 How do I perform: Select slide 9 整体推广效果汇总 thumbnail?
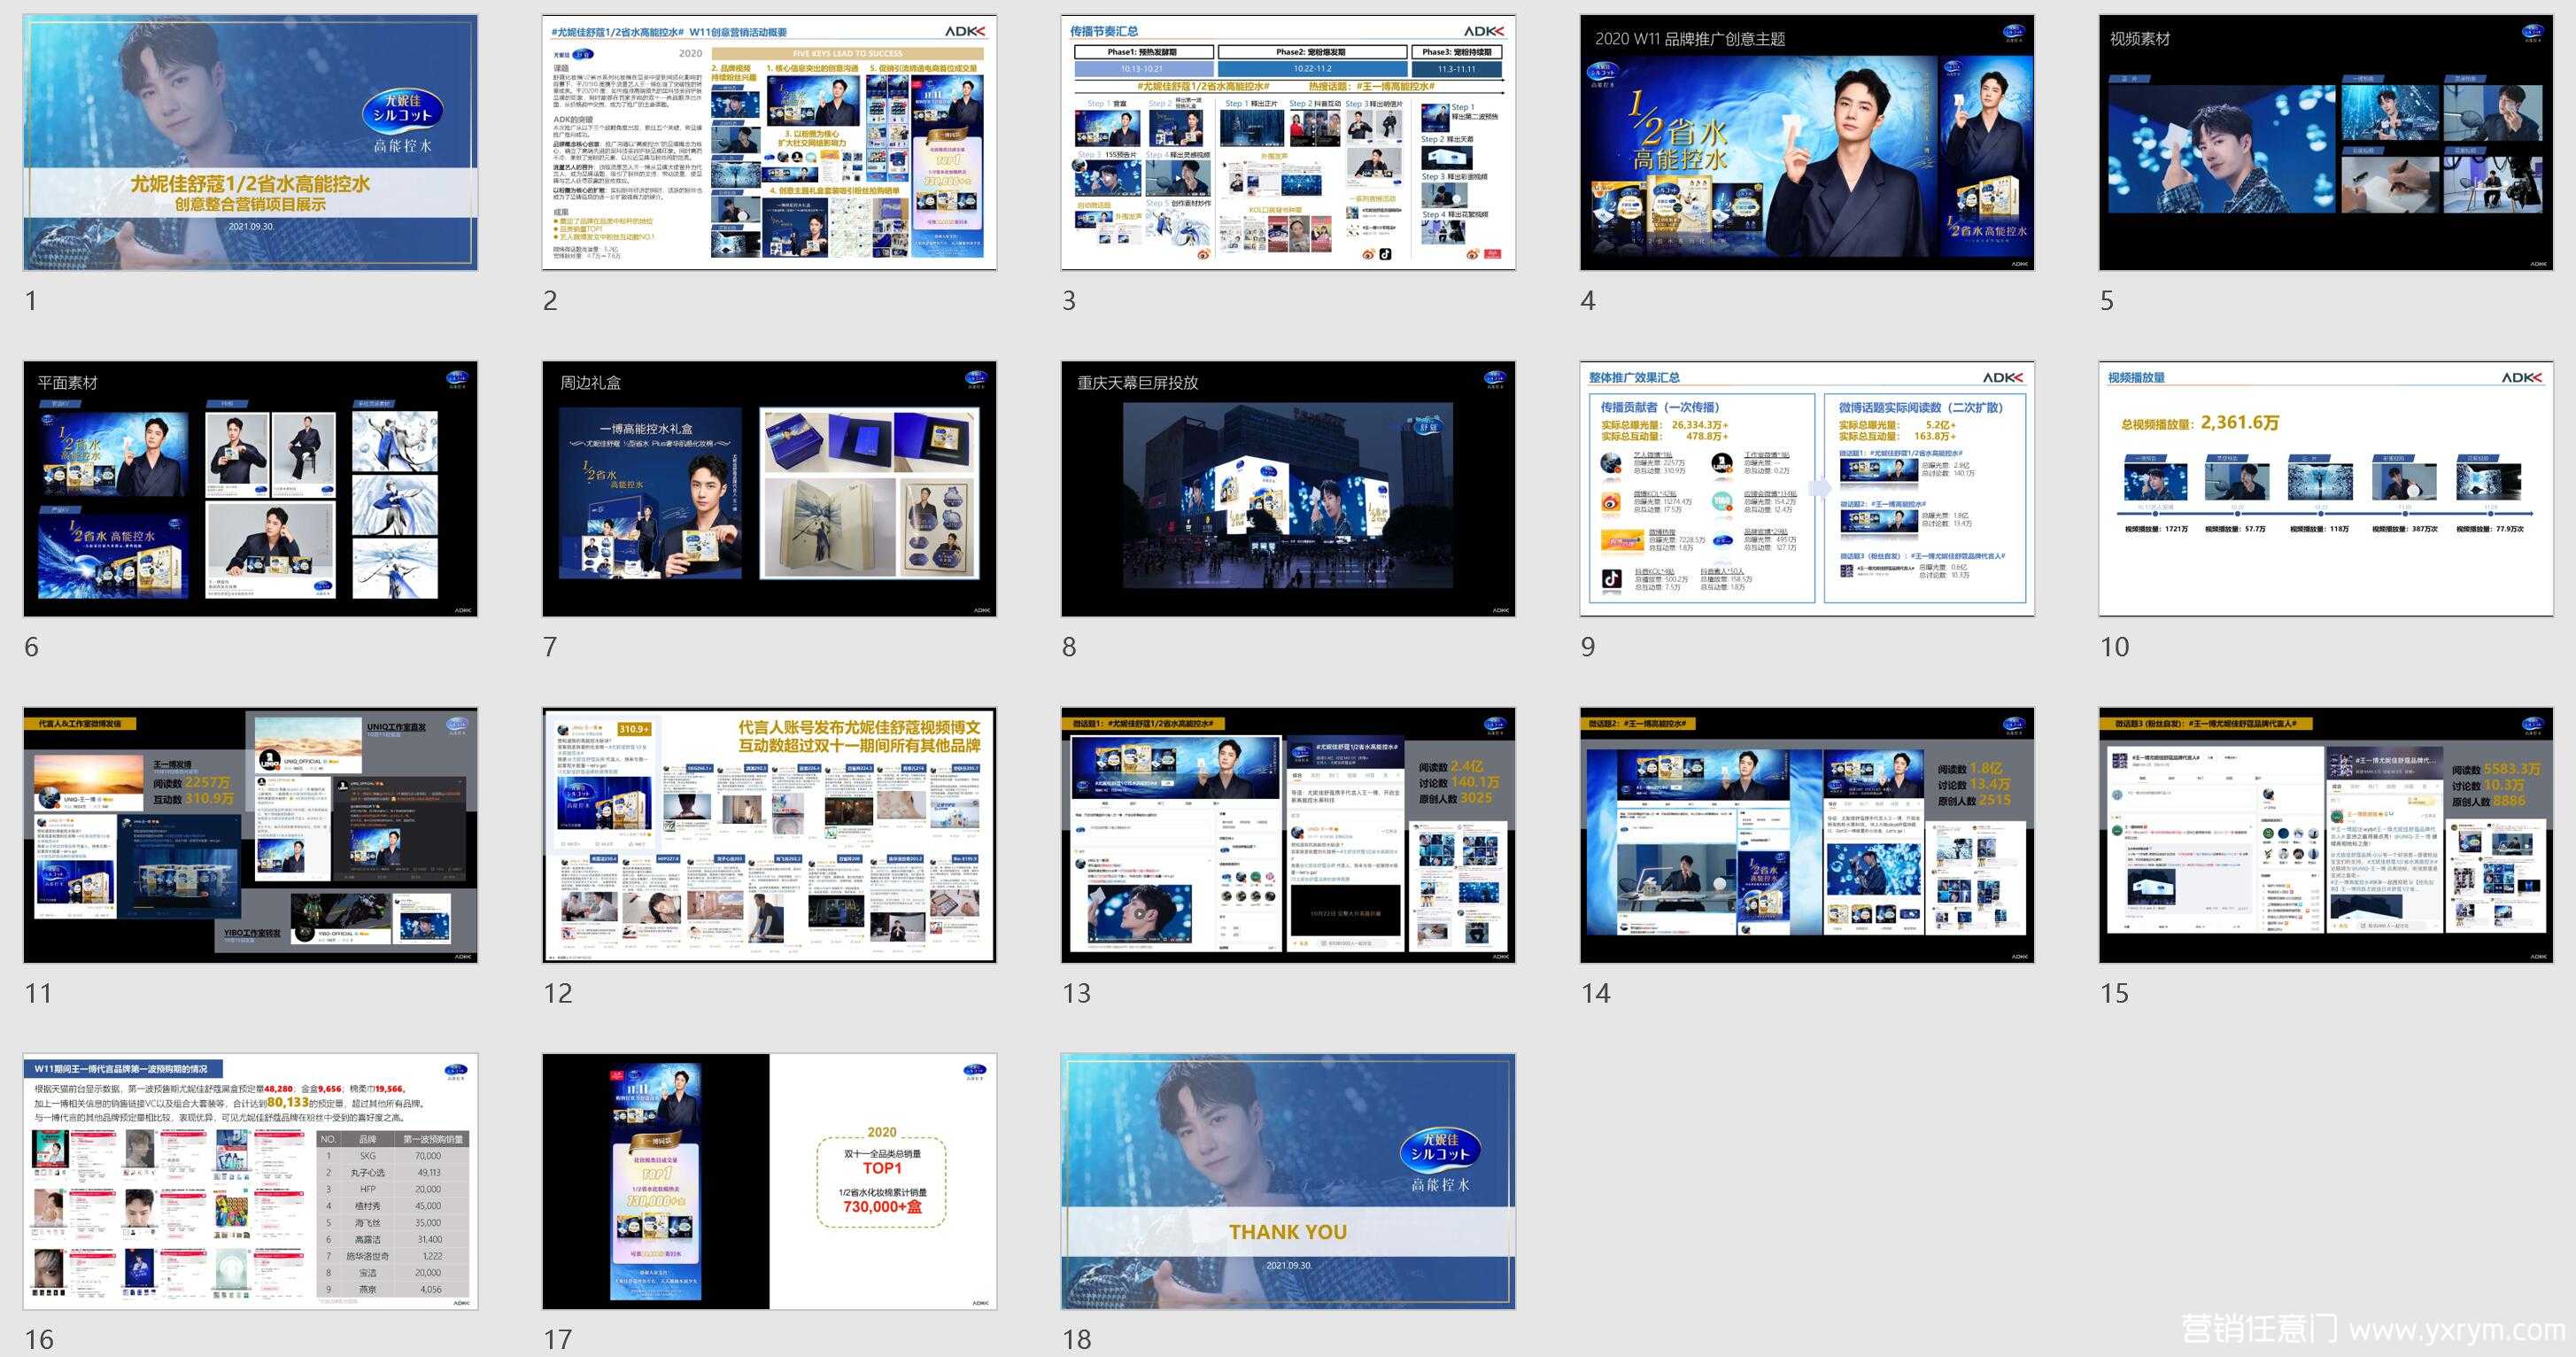click(x=1807, y=489)
